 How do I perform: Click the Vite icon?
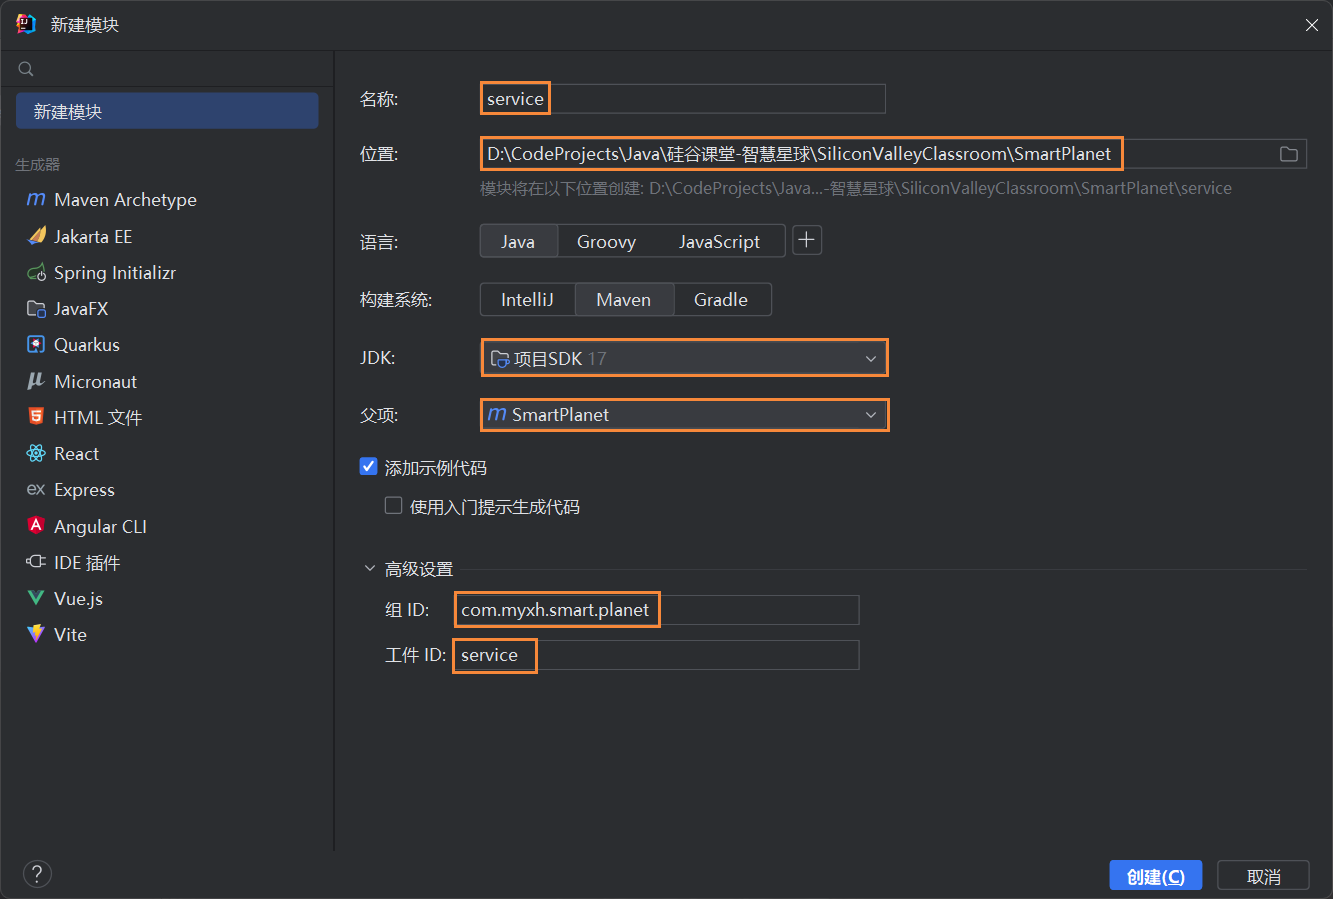(x=36, y=634)
